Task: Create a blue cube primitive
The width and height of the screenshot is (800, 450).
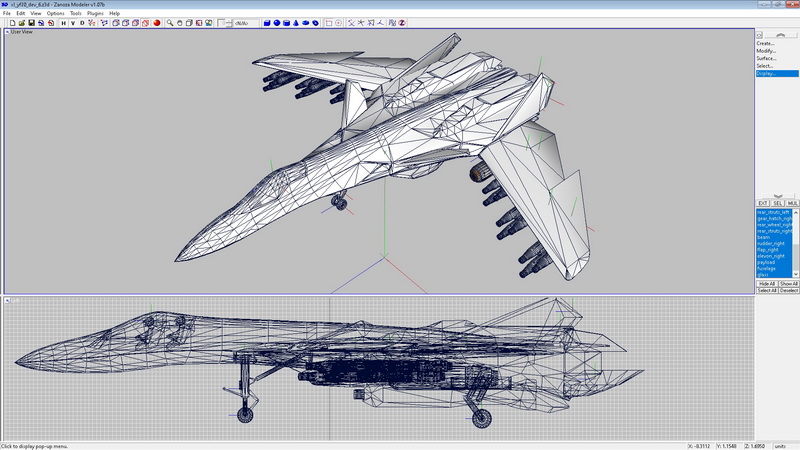Action: pos(267,23)
